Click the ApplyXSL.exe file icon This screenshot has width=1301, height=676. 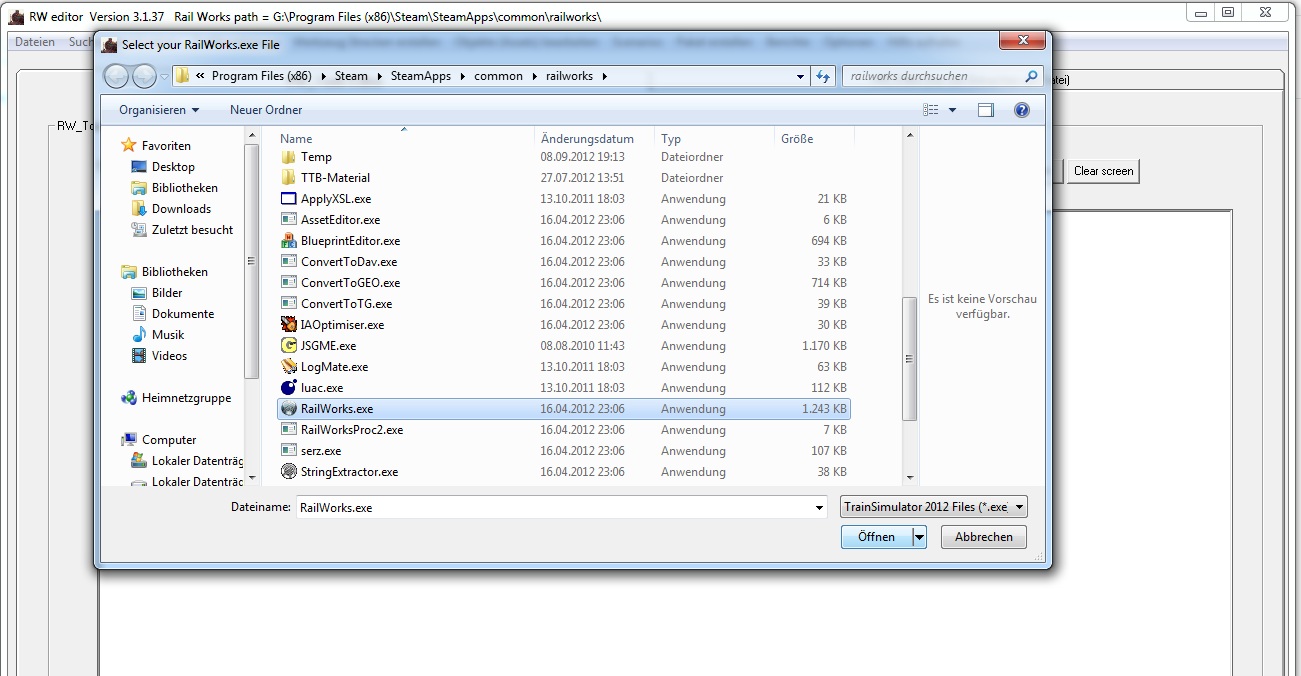pos(289,199)
